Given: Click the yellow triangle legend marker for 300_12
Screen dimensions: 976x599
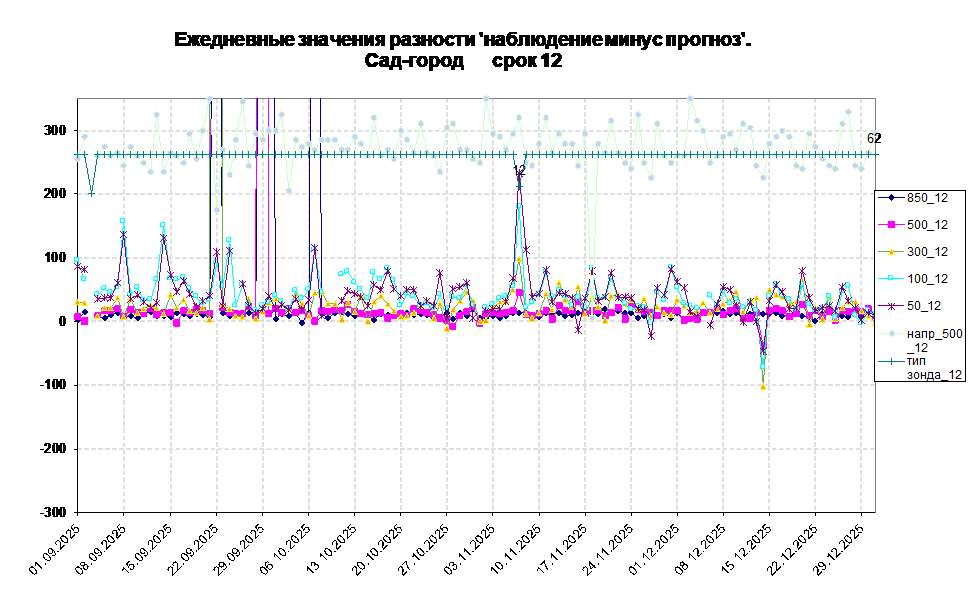Looking at the screenshot, I should (x=891, y=252).
